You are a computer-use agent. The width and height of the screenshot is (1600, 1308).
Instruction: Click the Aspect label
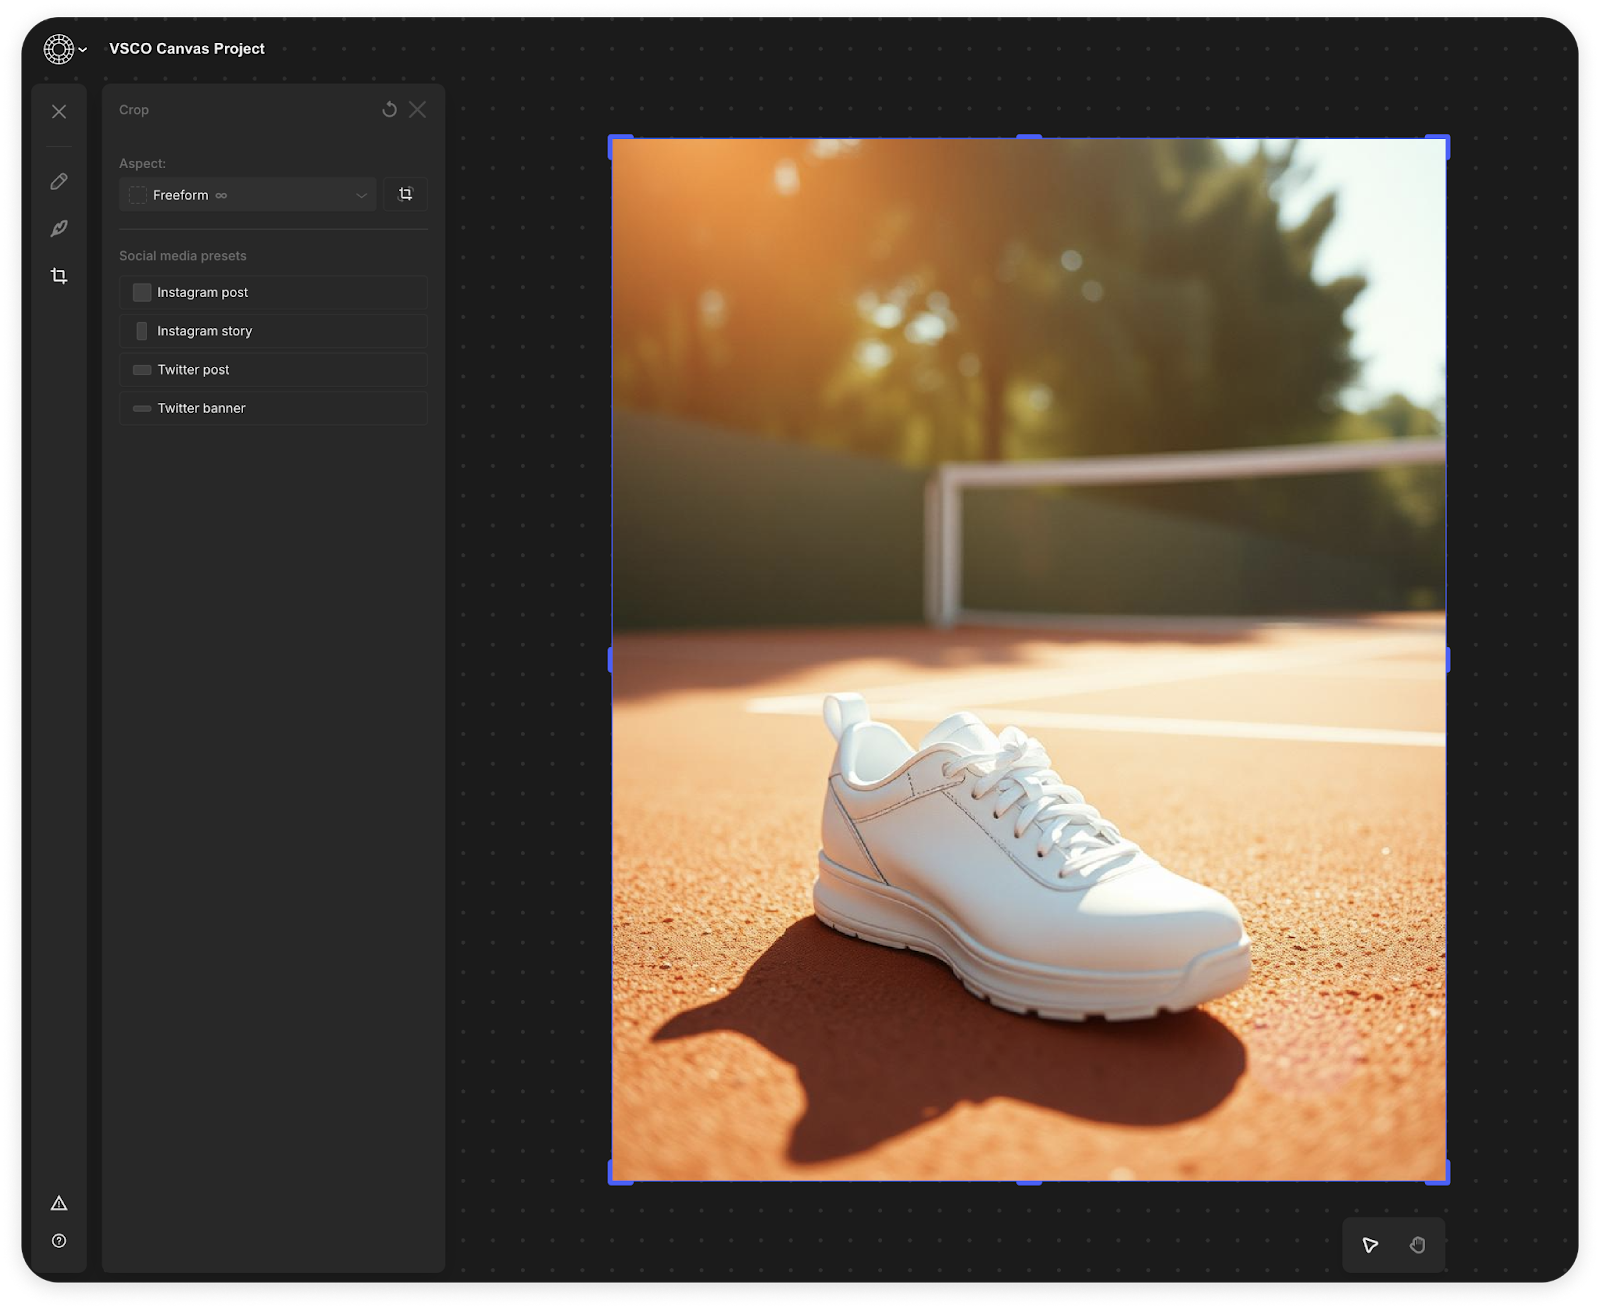[143, 163]
